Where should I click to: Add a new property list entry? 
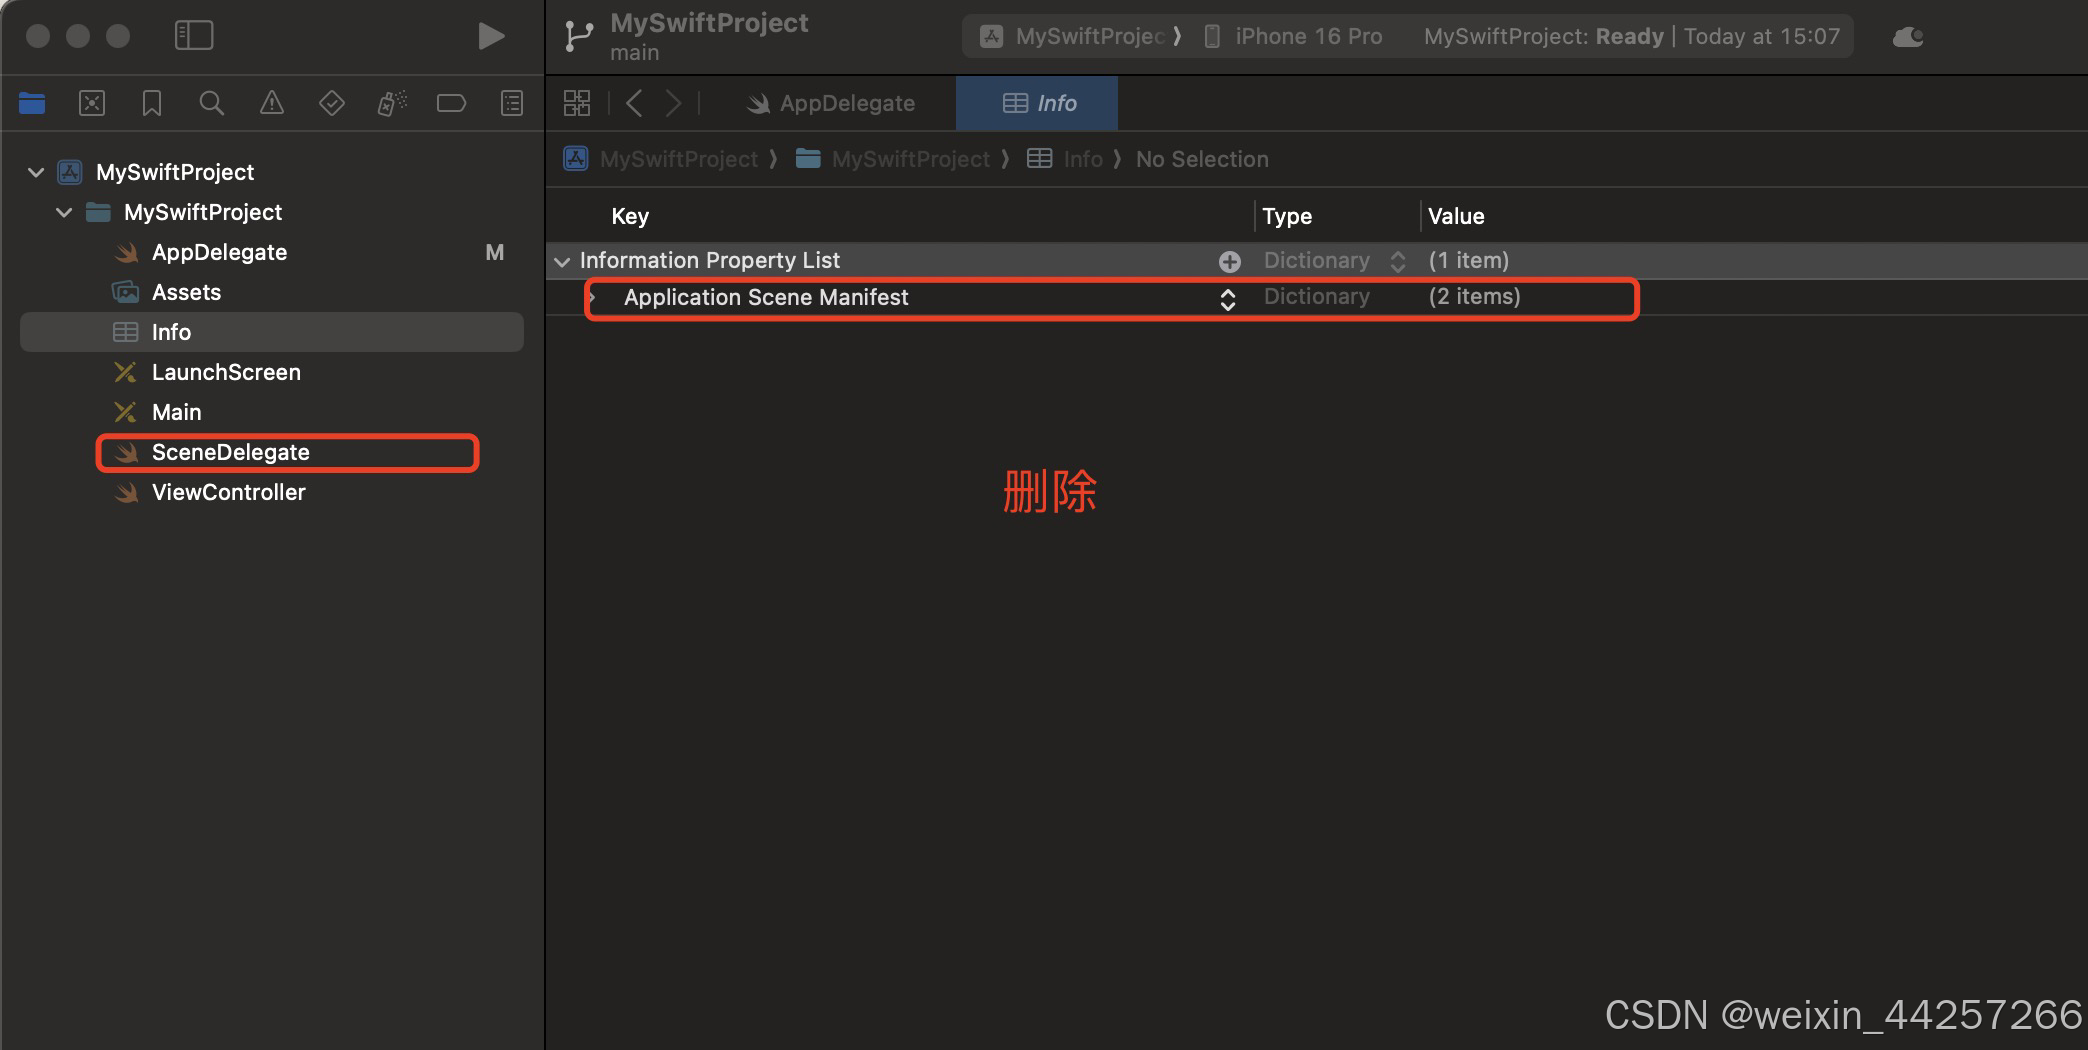tap(1229, 261)
